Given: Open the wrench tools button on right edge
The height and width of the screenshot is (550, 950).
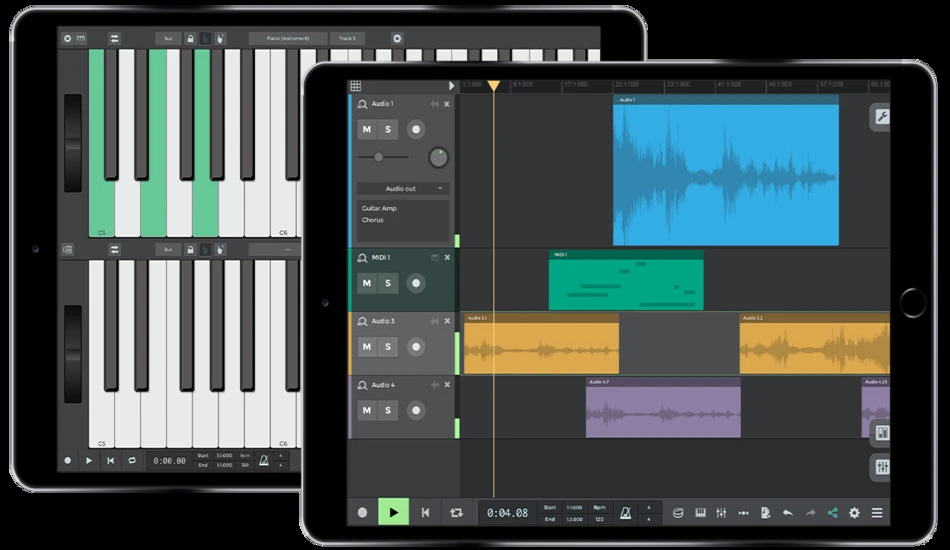Looking at the screenshot, I should [882, 118].
